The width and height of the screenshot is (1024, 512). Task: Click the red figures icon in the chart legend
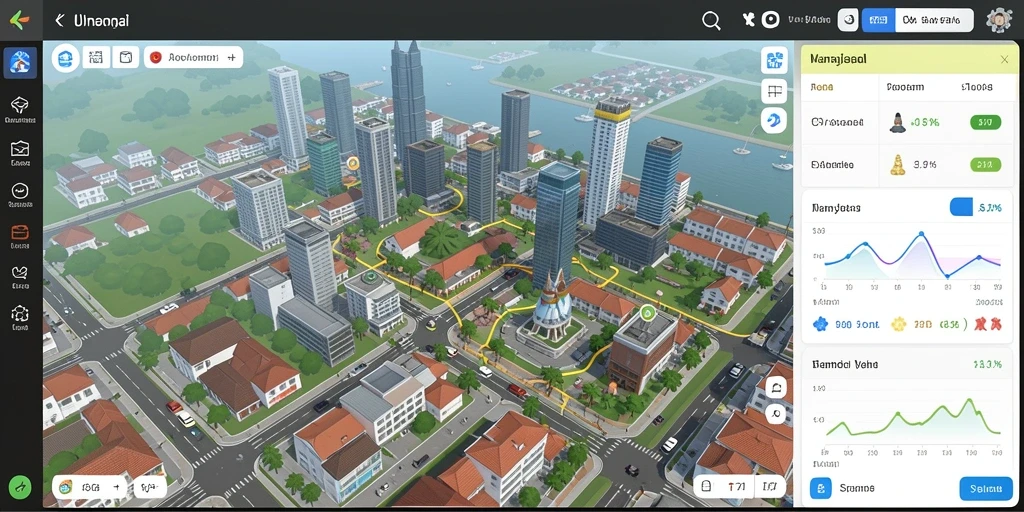click(986, 323)
